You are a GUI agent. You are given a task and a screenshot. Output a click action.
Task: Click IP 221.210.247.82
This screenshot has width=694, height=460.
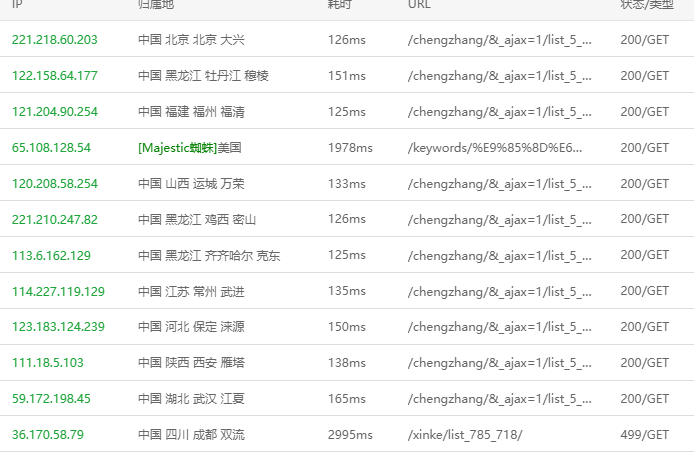(x=54, y=220)
